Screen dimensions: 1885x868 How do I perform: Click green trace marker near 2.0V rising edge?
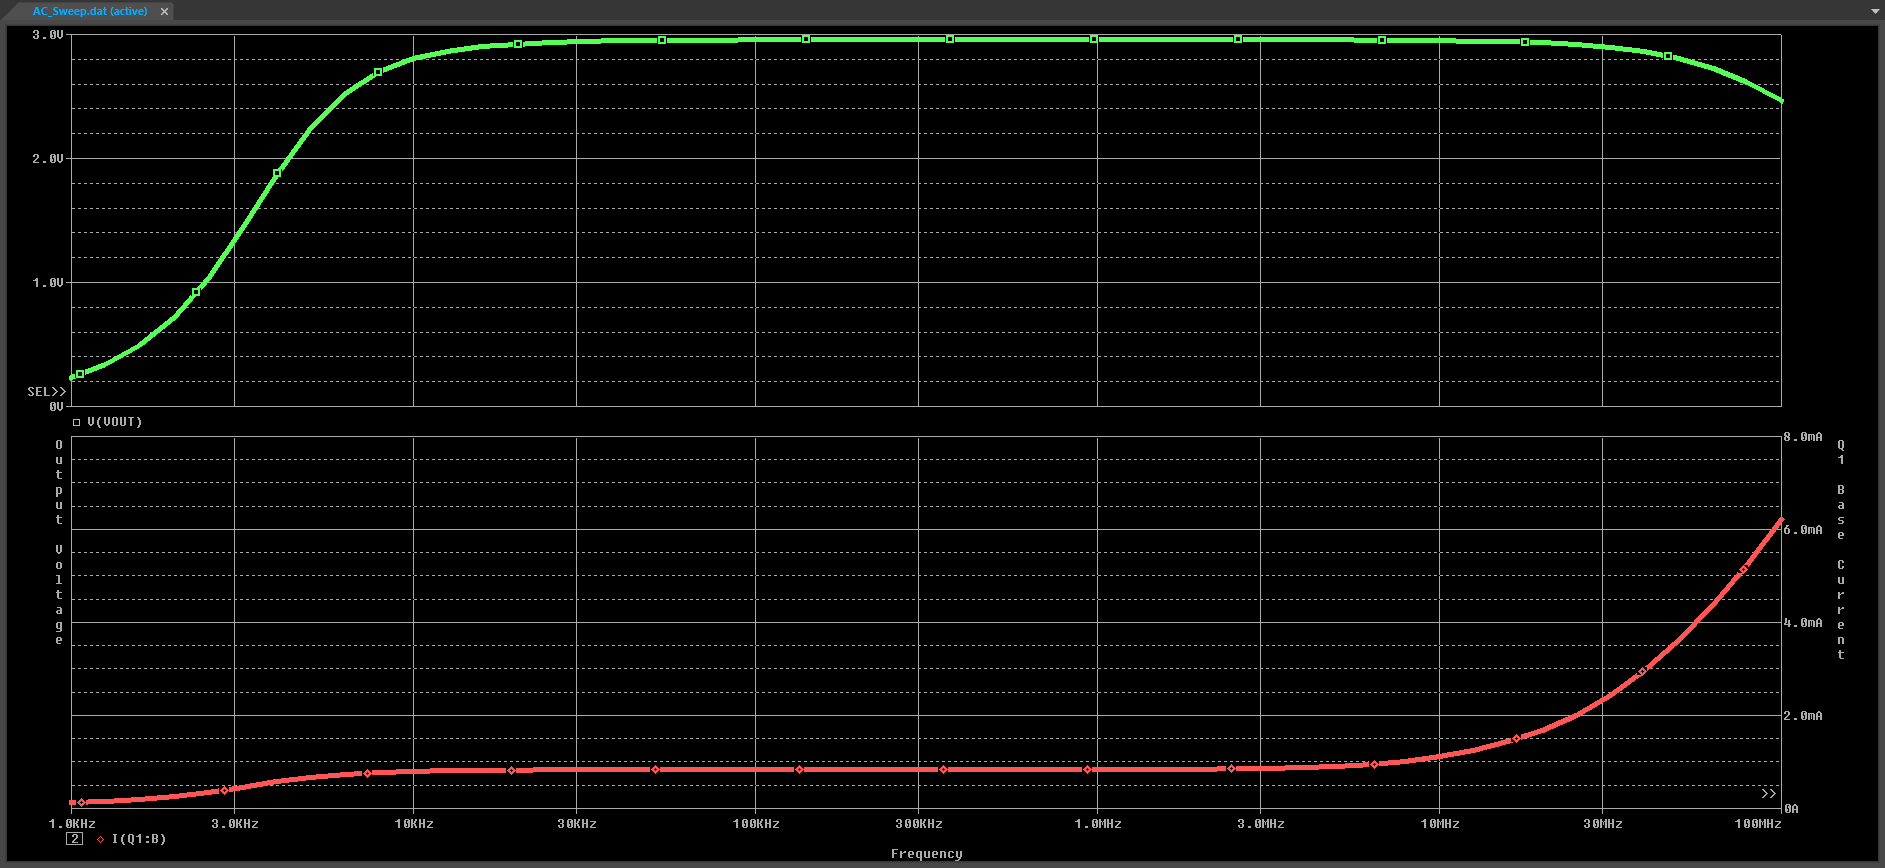277,173
